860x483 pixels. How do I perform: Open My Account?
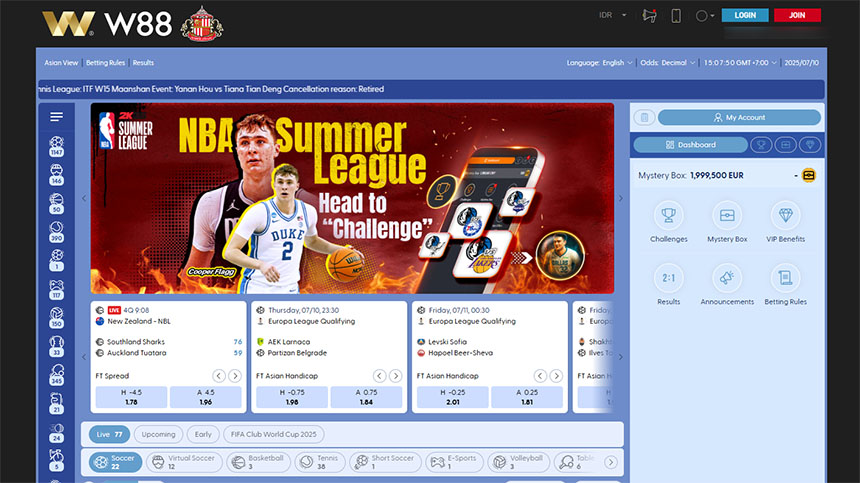click(x=739, y=117)
